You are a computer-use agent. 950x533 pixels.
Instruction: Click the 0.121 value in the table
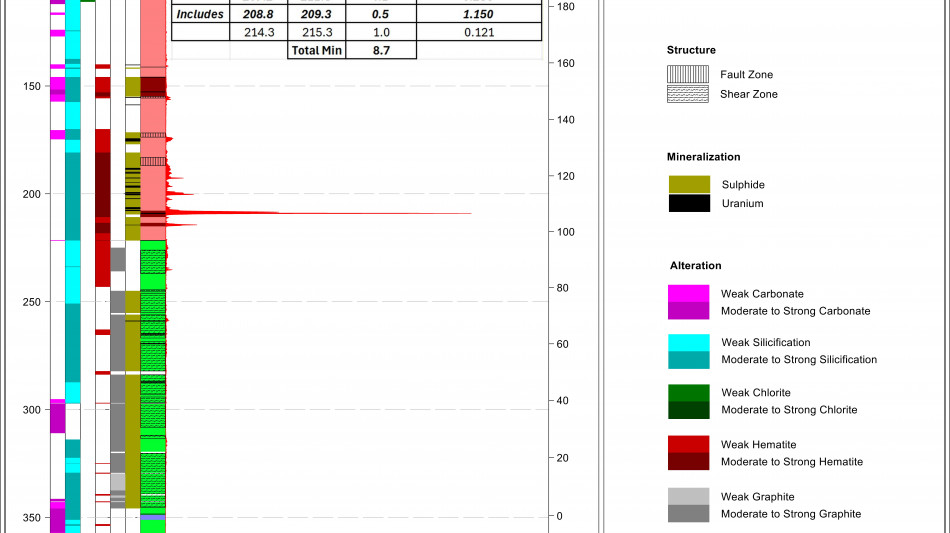pos(478,32)
